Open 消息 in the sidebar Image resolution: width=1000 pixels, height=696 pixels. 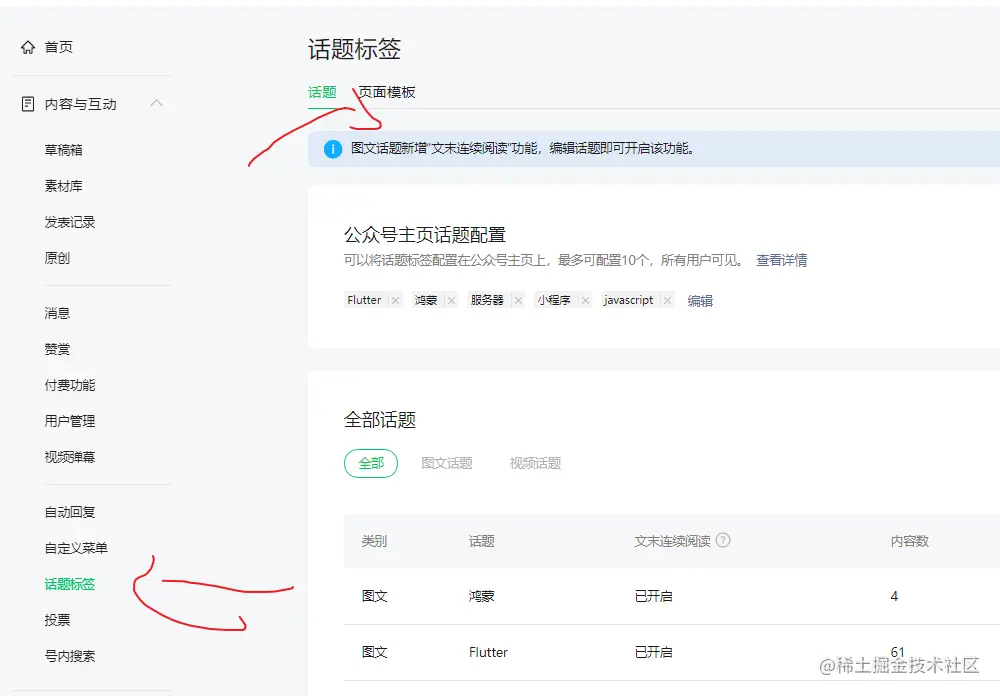(x=57, y=313)
